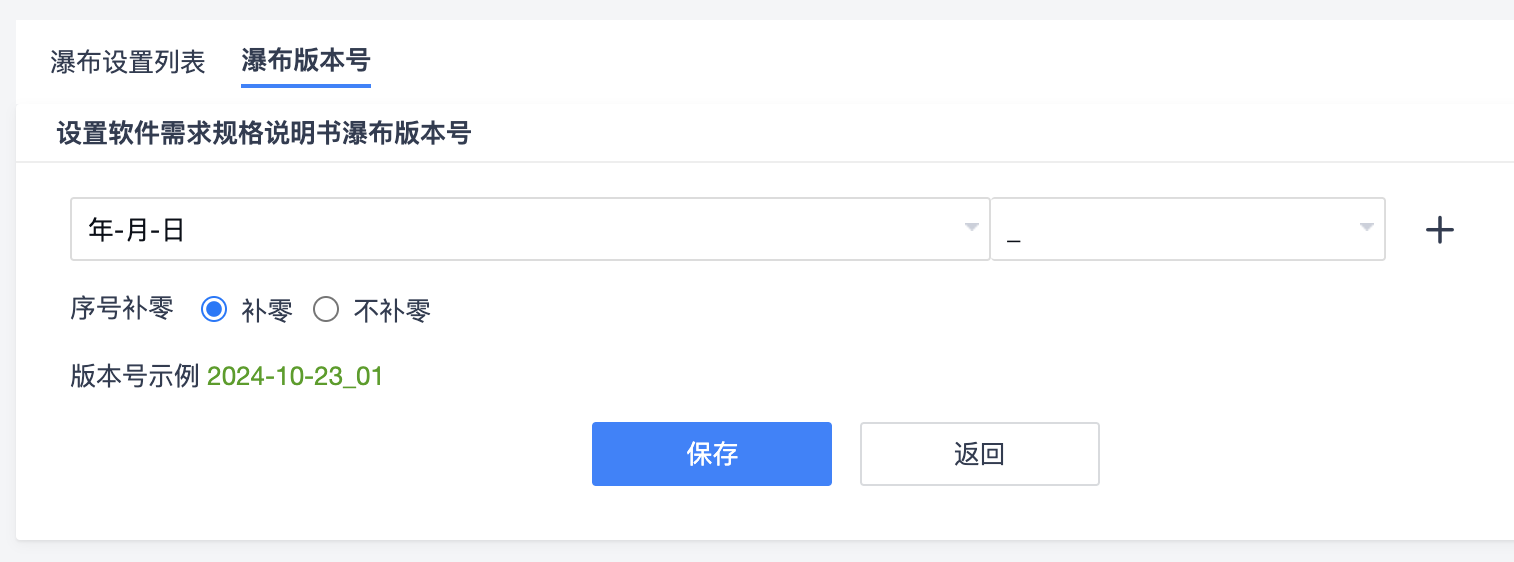Click the green 2024-10-23_01 example version
The width and height of the screenshot is (1514, 562).
pos(295,377)
